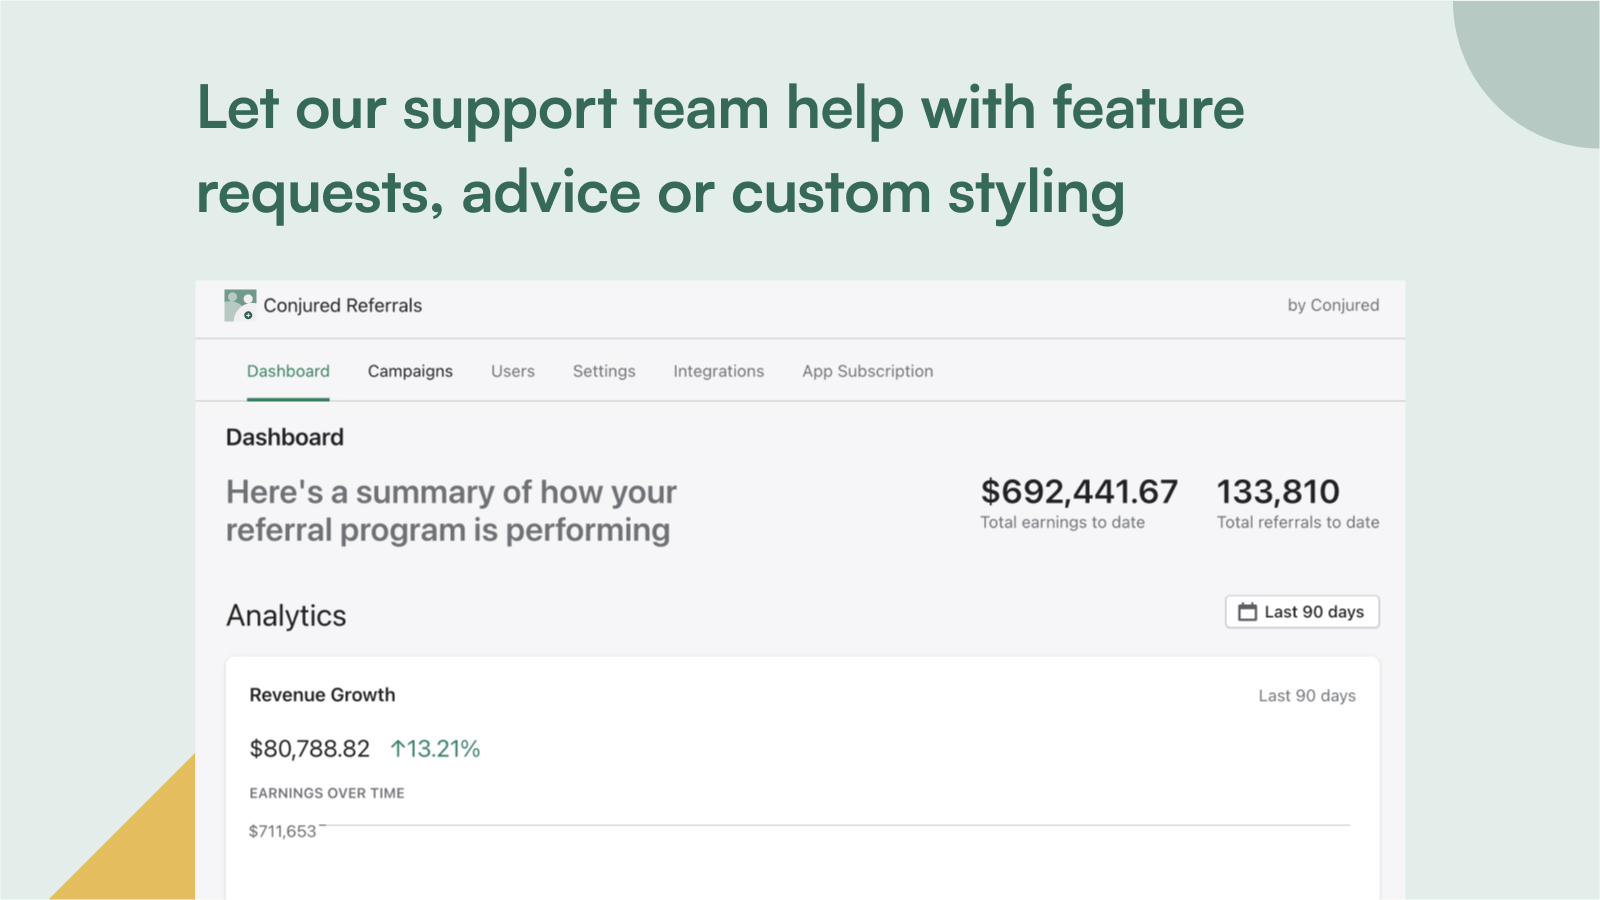Open the Last 90 days date range picker

pos(1301,611)
